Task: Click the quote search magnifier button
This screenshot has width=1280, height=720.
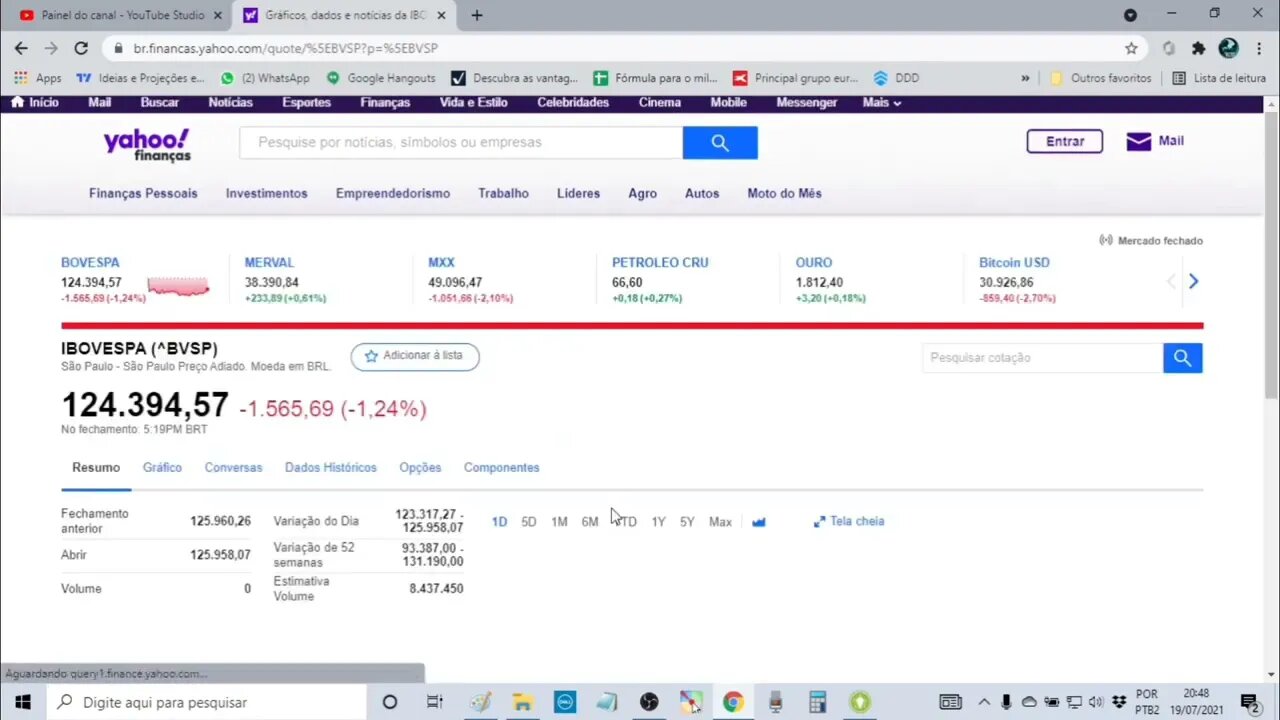Action: [1182, 358]
